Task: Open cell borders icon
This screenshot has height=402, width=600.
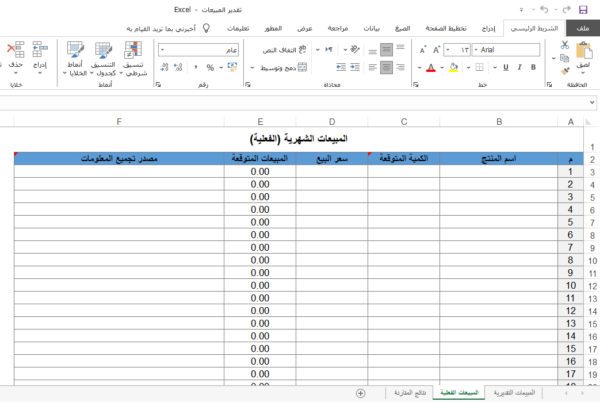Action: (479, 67)
